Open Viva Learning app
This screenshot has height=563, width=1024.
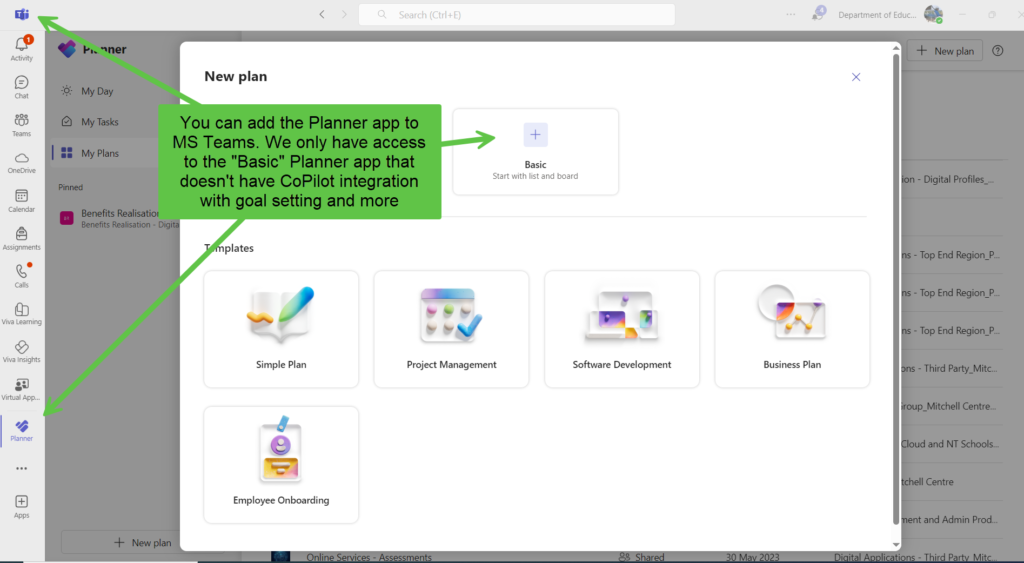tap(22, 314)
